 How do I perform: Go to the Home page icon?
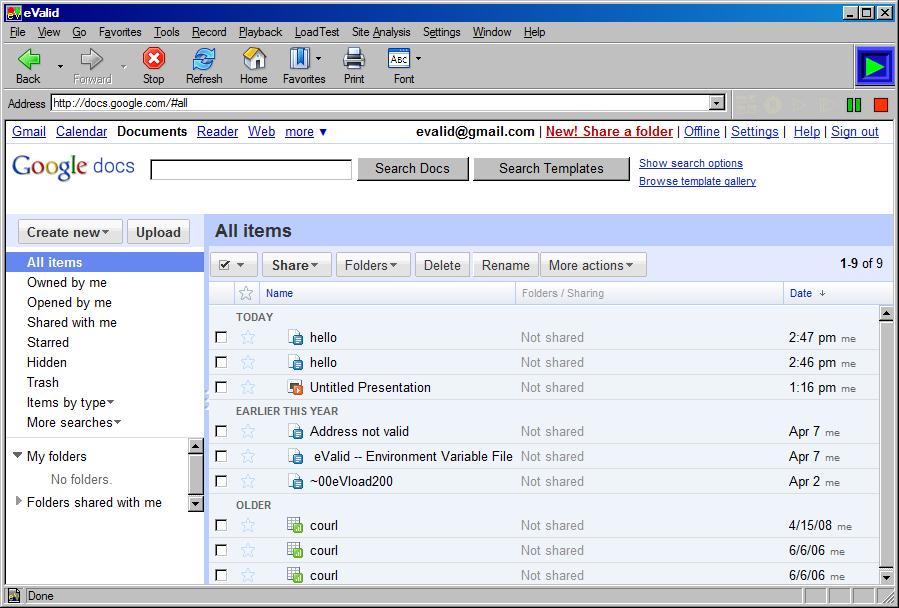(254, 59)
